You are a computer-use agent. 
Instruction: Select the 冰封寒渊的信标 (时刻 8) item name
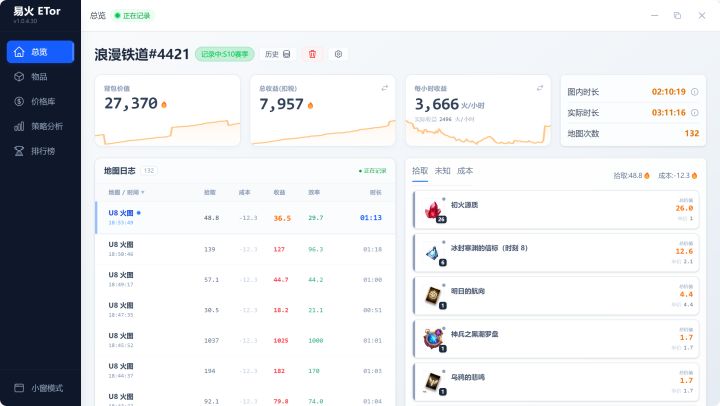[x=489, y=248]
